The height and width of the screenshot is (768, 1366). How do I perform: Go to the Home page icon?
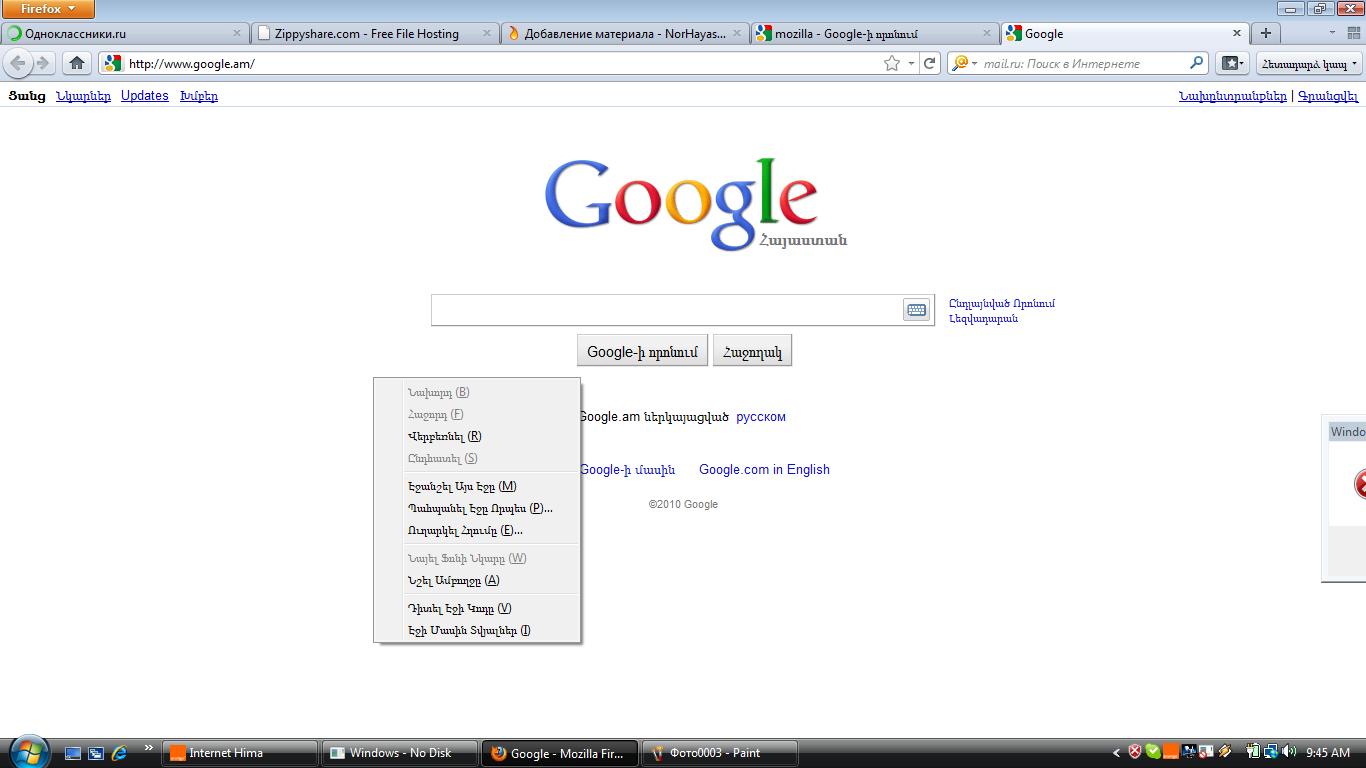[x=77, y=63]
